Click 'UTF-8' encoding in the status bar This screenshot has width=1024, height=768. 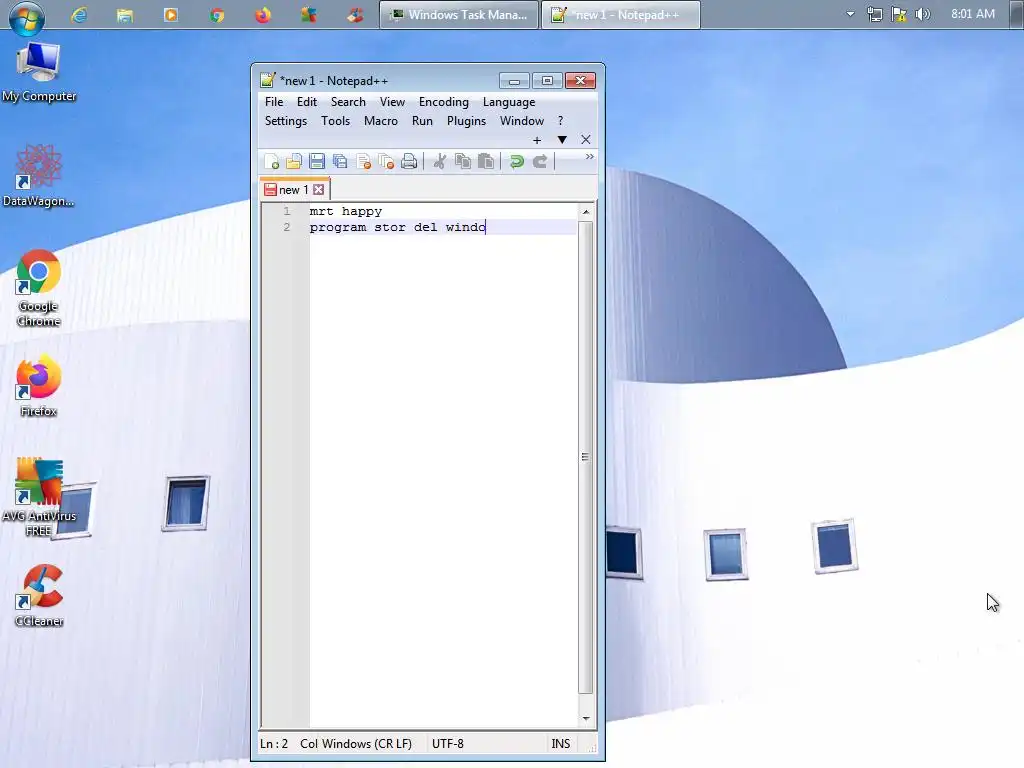click(x=448, y=743)
